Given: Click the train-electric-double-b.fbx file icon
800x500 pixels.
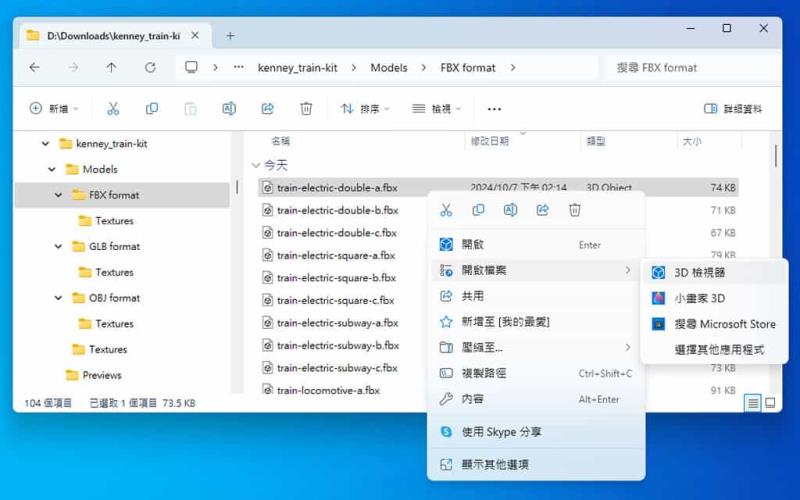Looking at the screenshot, I should (267, 210).
